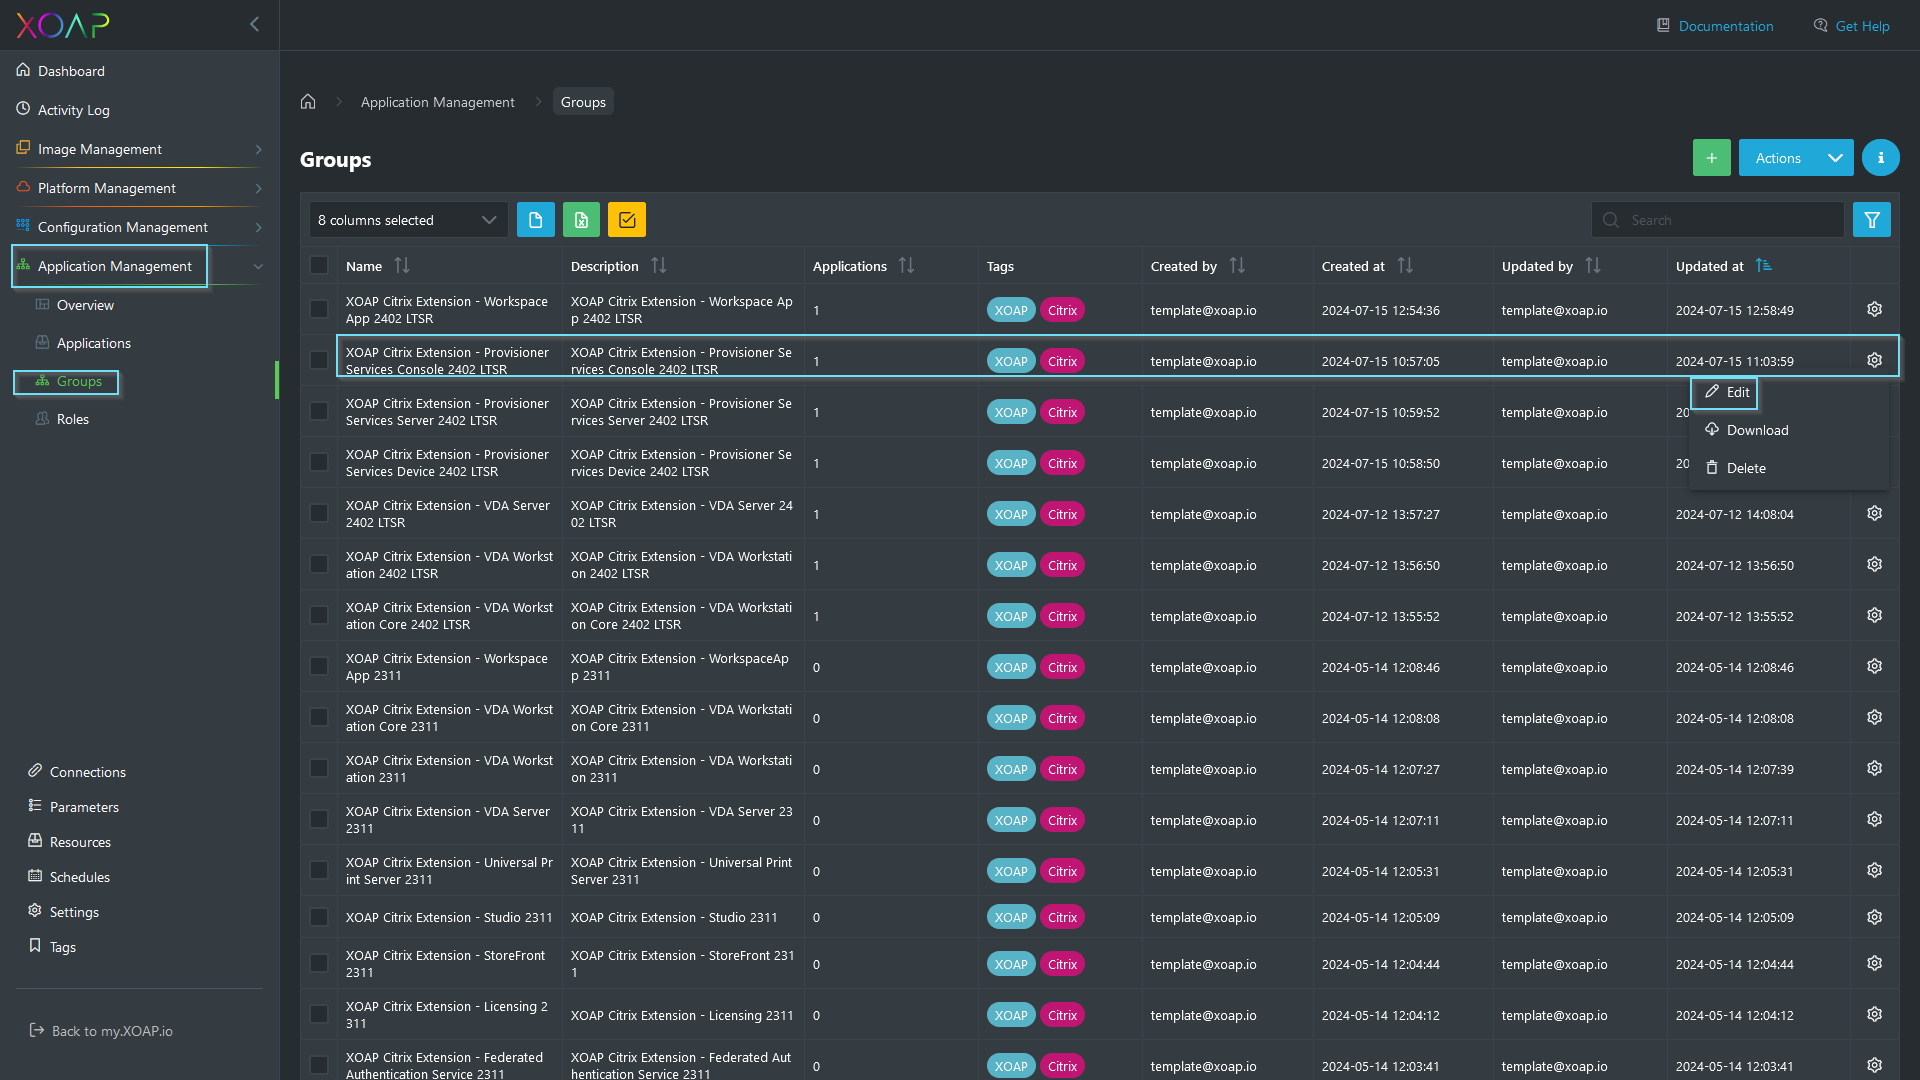The image size is (1920, 1080).
Task: Sort by Name column arrows
Action: pos(402,266)
